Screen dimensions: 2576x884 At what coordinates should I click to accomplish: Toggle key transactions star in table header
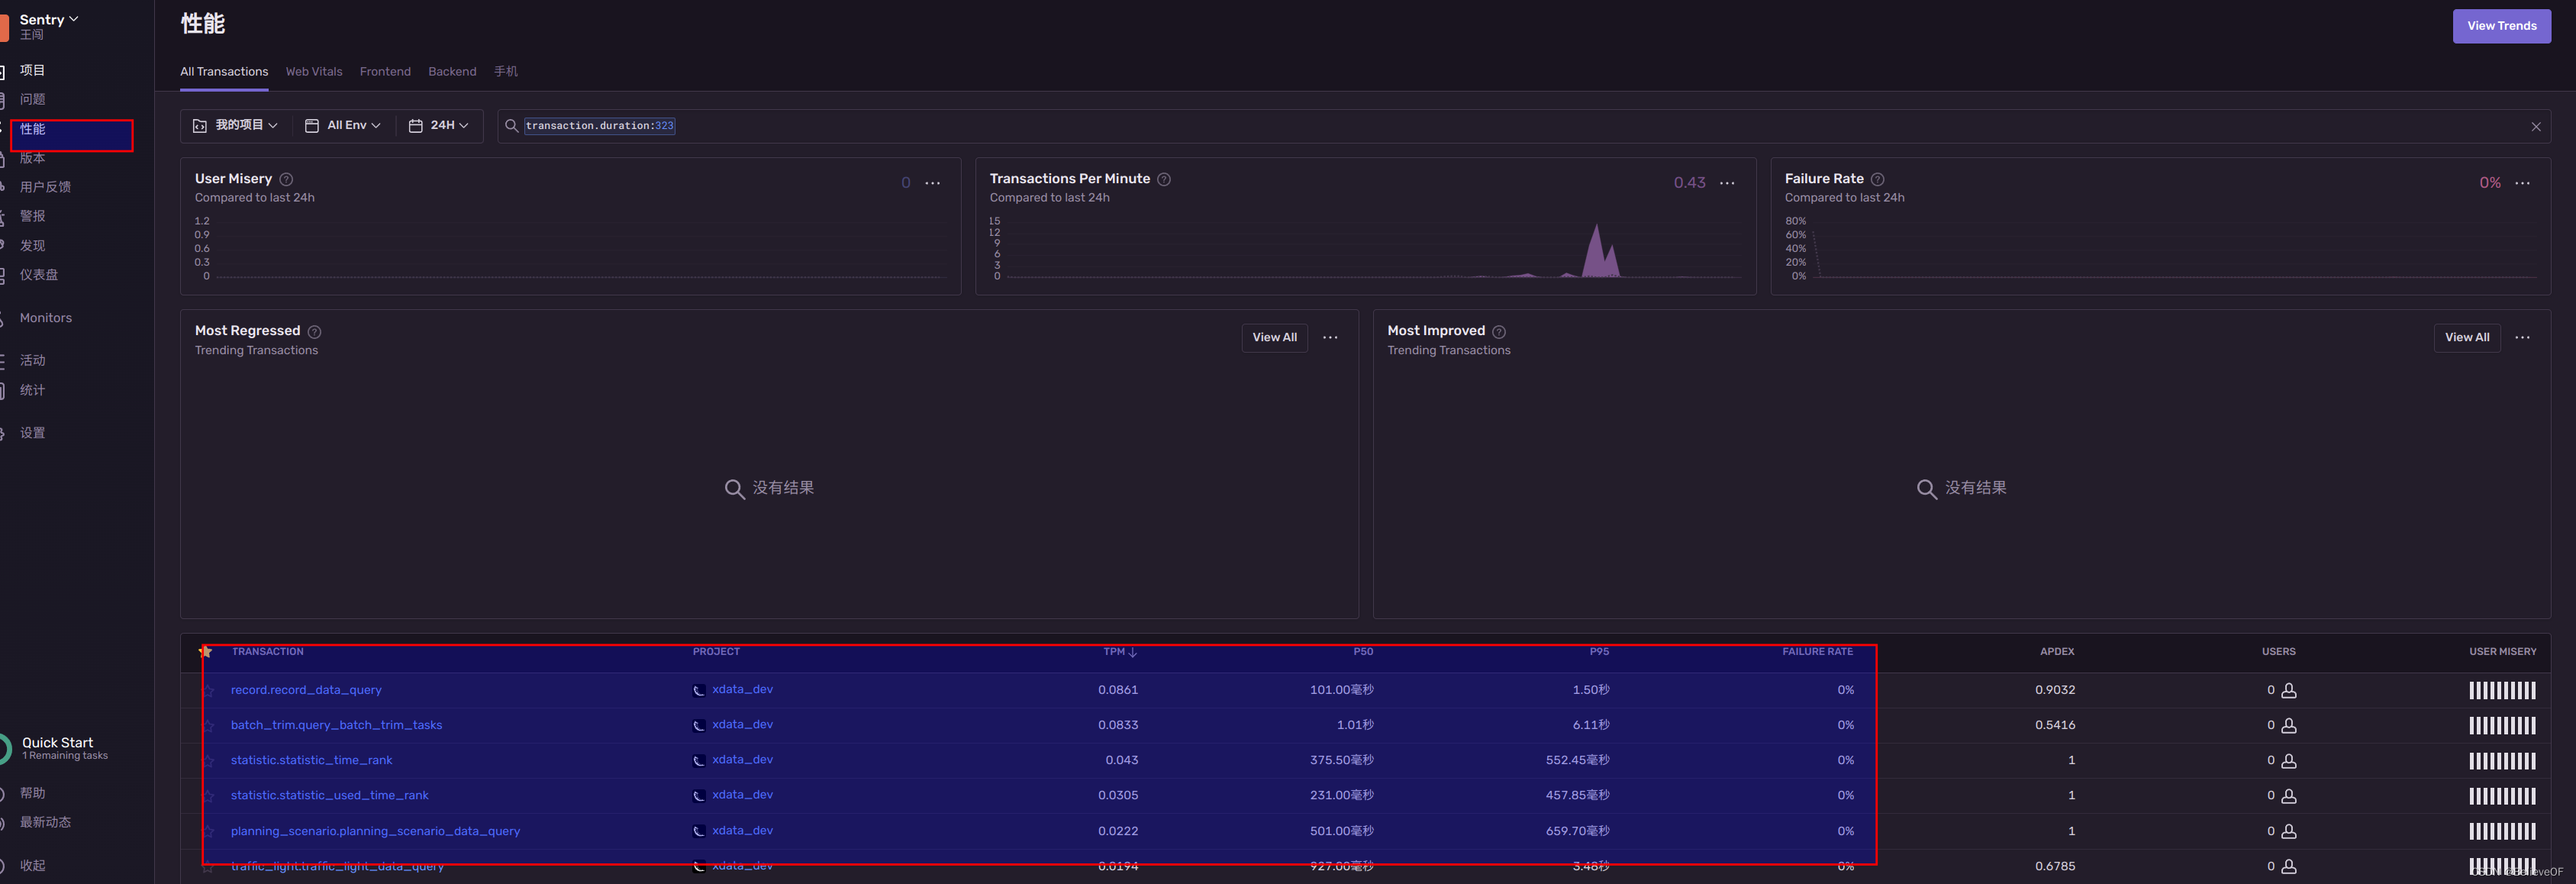pos(206,652)
